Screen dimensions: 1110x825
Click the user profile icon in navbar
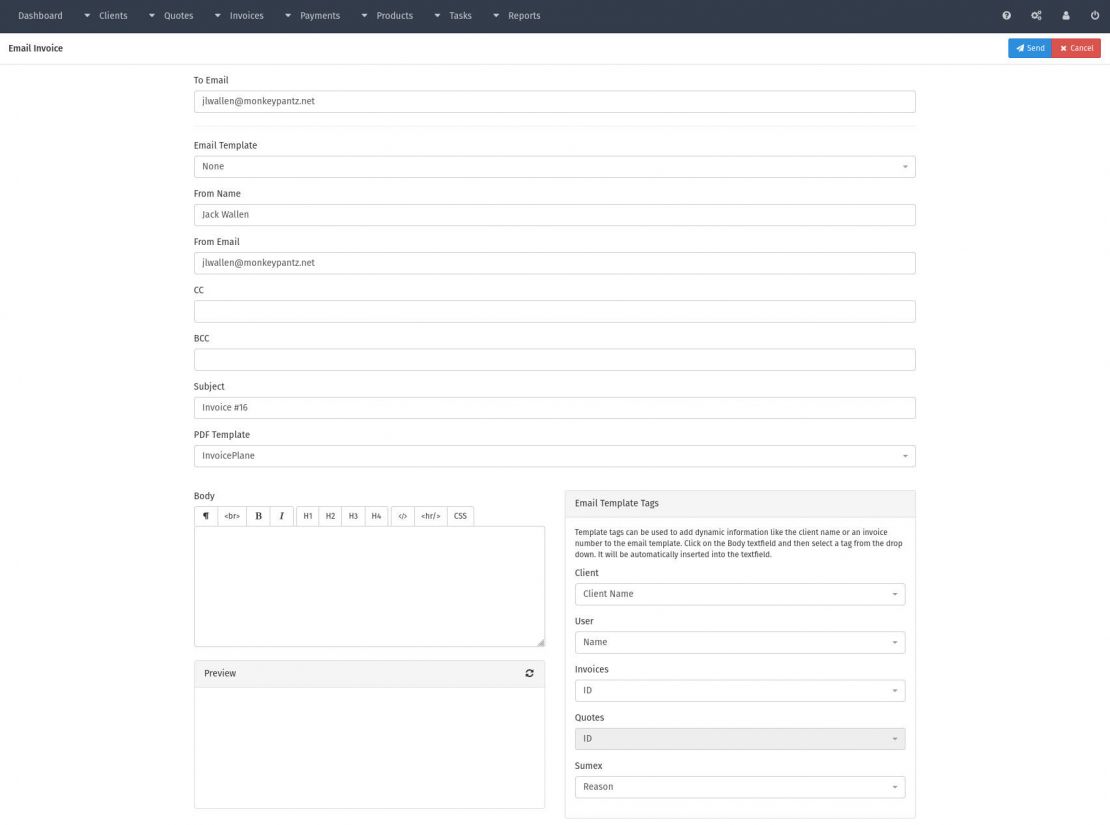(1065, 15)
